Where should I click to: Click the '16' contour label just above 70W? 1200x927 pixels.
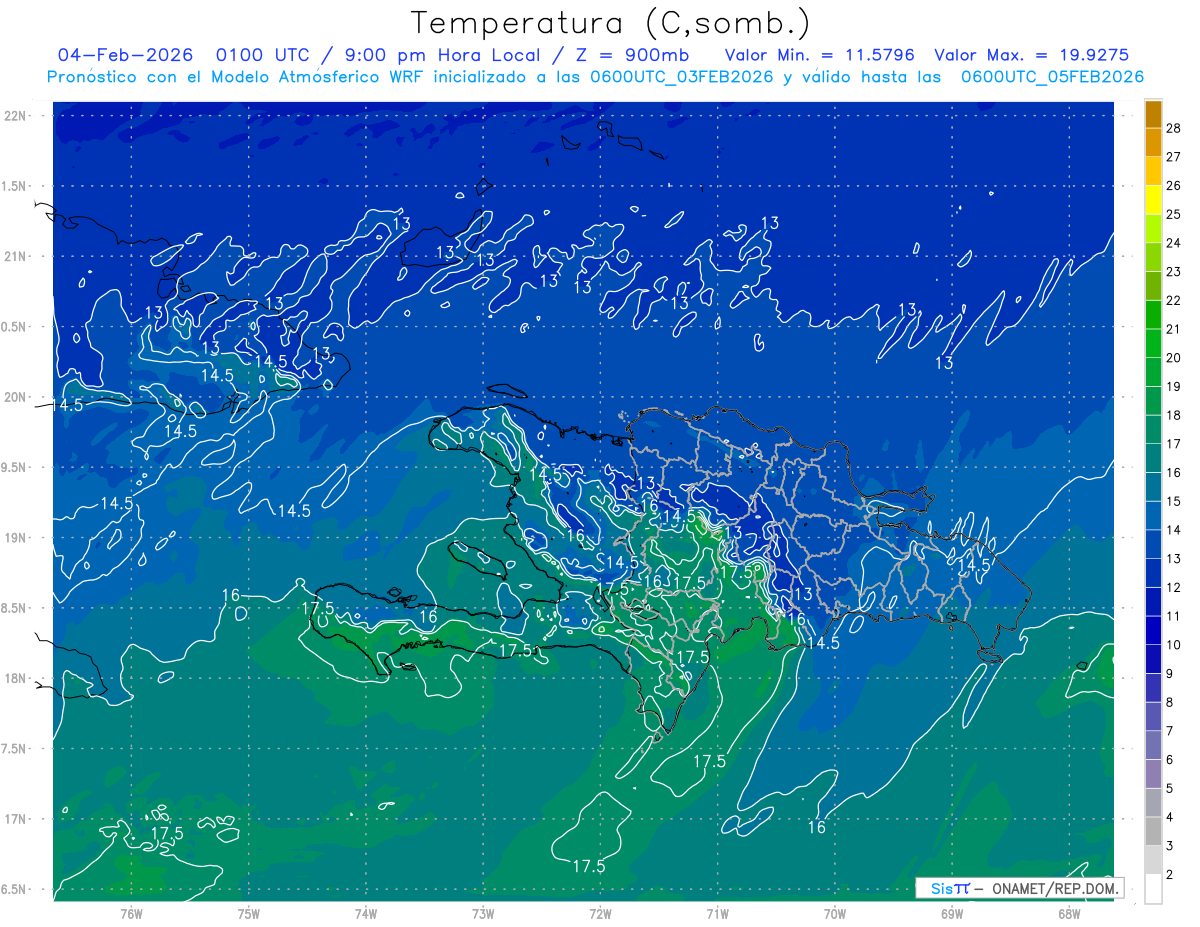pyautogui.click(x=817, y=827)
